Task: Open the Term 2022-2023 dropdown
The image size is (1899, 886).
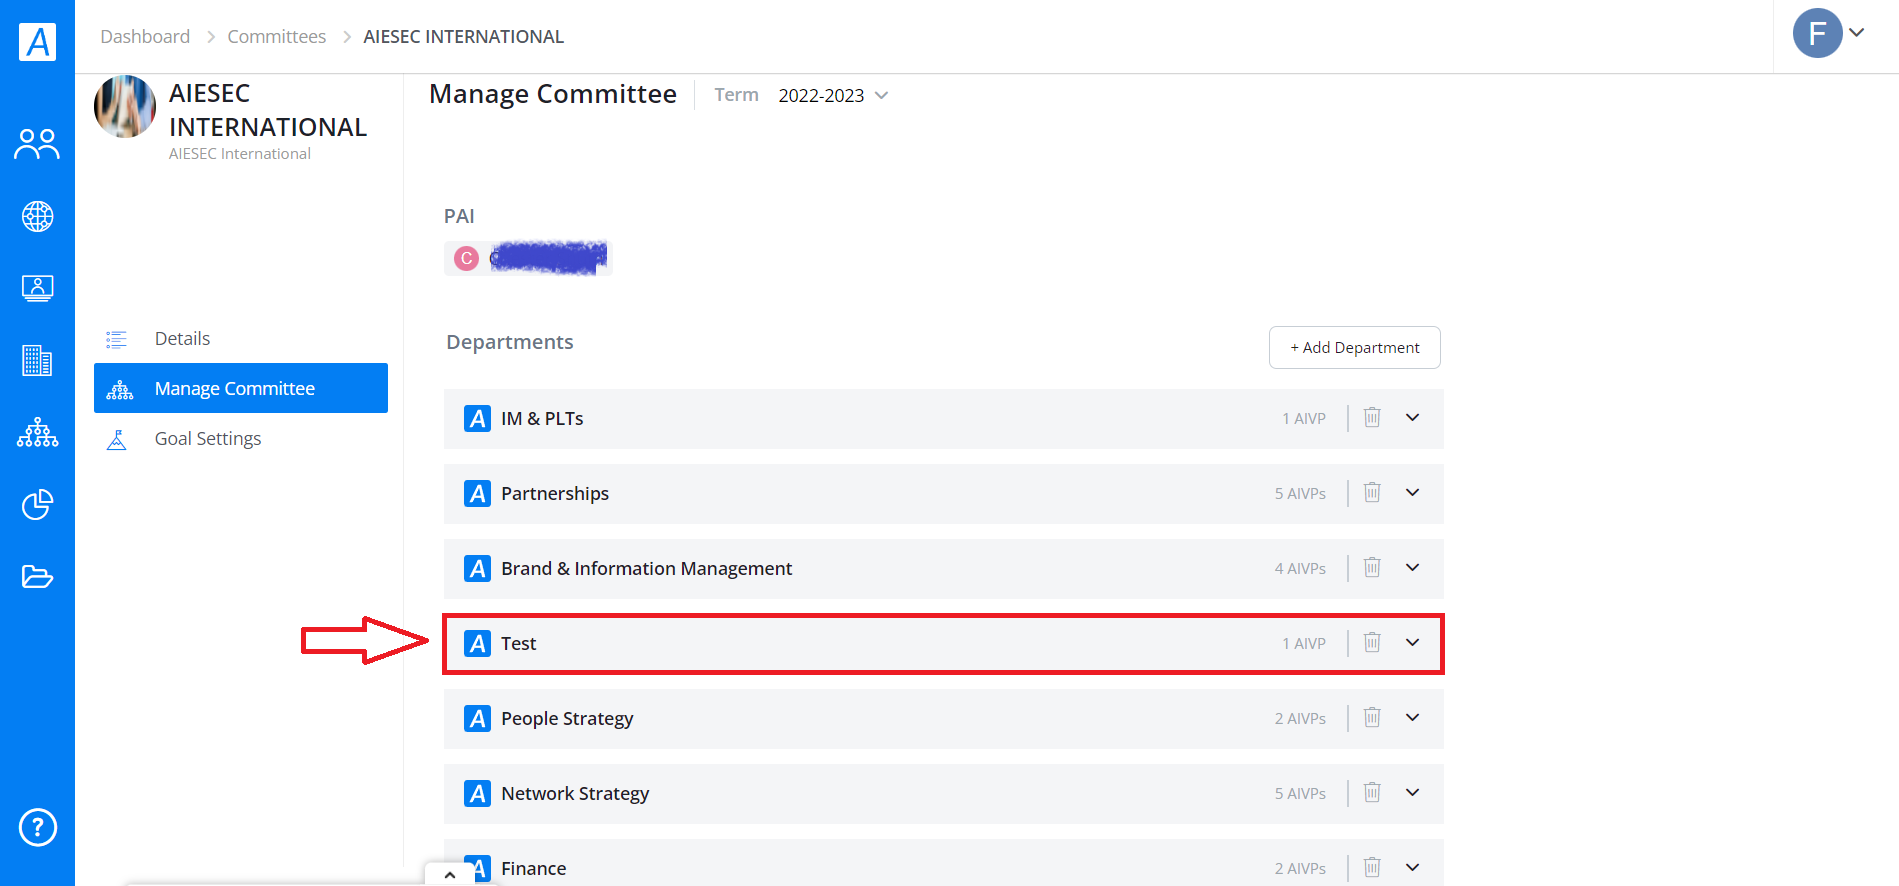Action: tap(833, 95)
